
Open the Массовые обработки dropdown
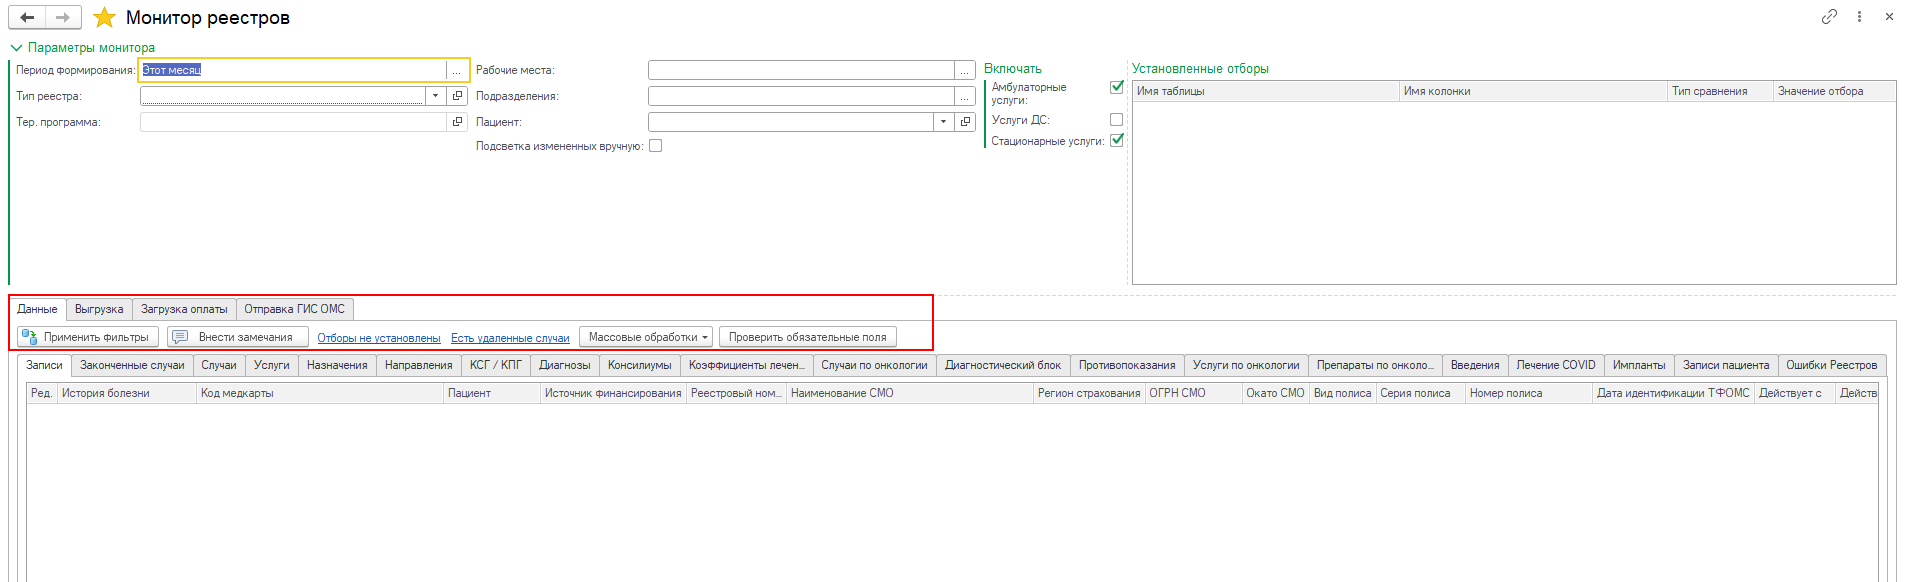tap(647, 337)
